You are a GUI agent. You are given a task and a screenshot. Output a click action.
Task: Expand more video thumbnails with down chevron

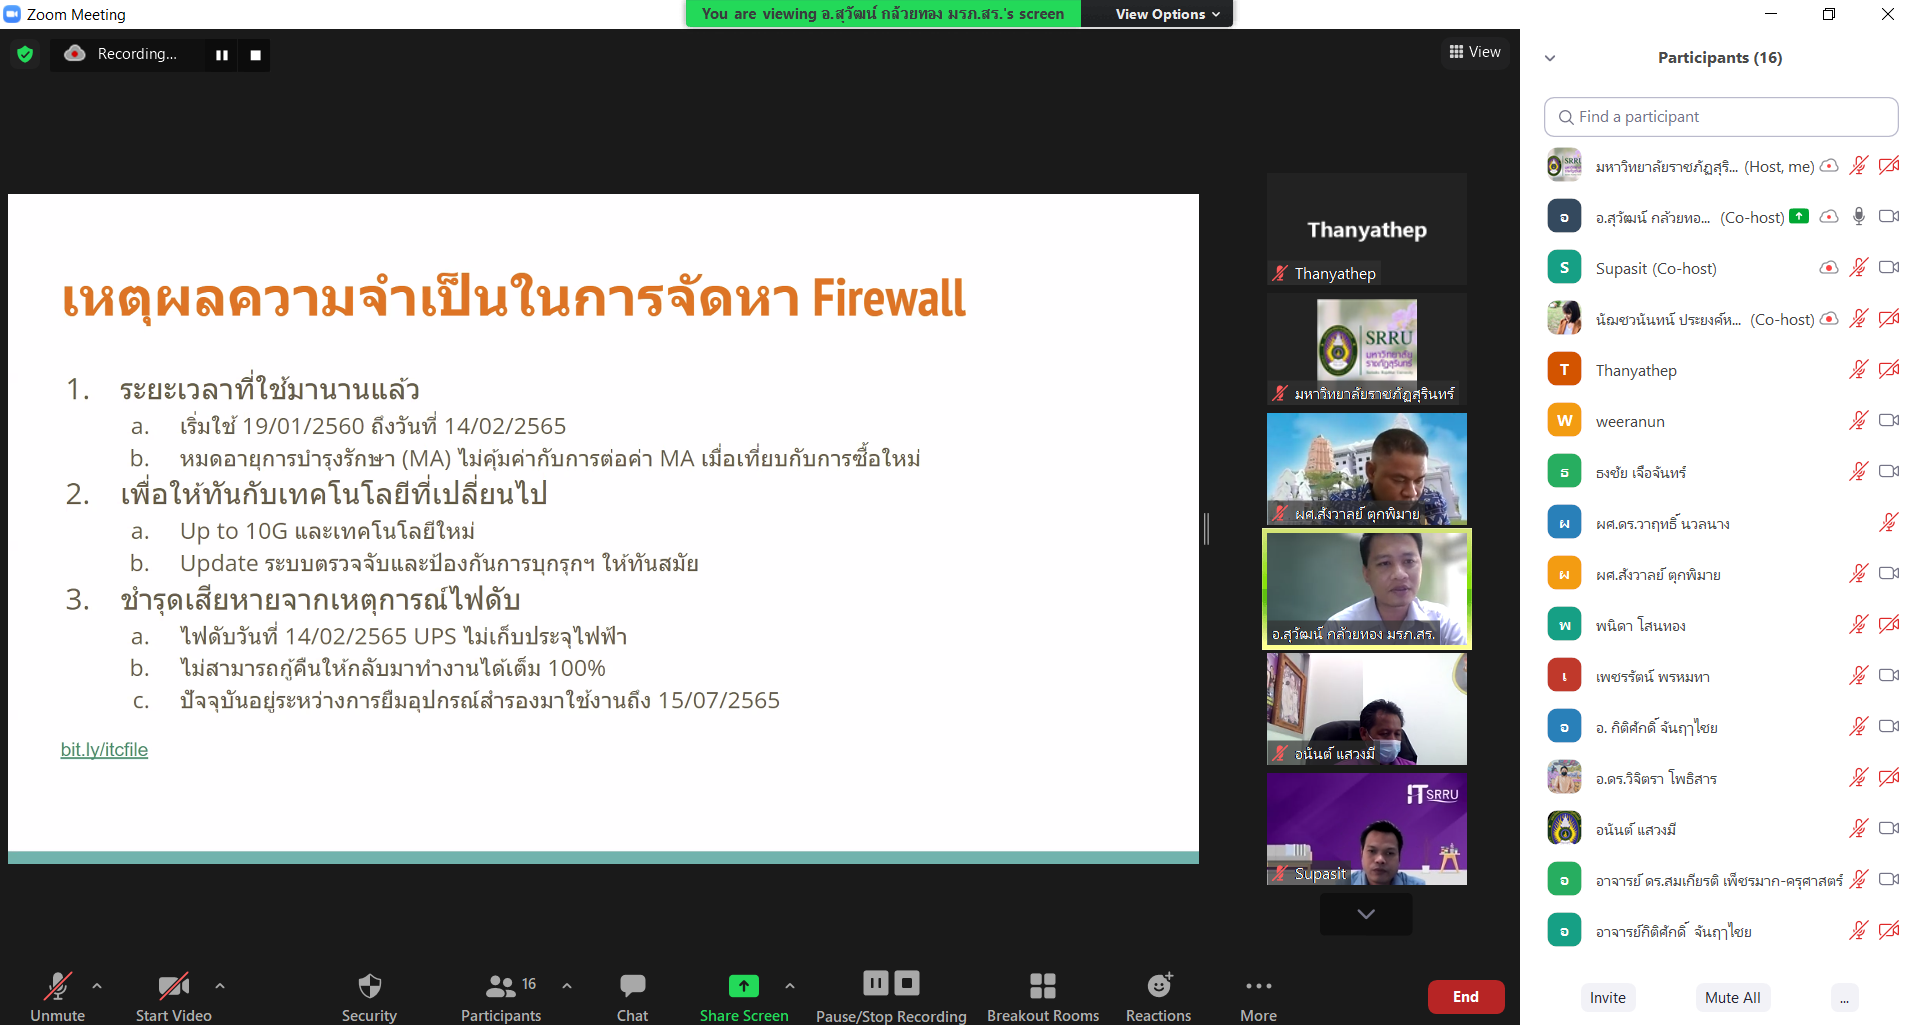coord(1366,914)
